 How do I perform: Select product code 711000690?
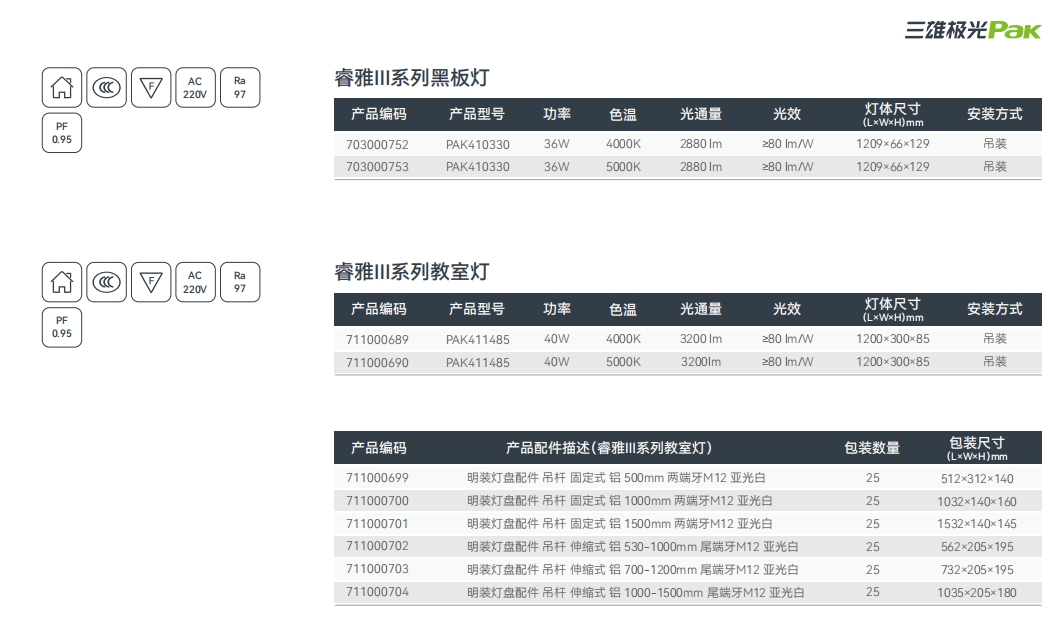[377, 362]
